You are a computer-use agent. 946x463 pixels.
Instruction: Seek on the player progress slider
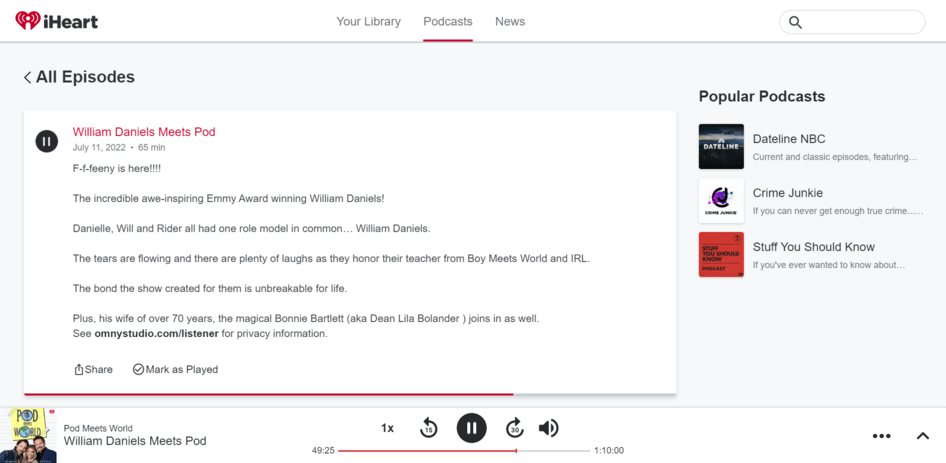(464, 451)
